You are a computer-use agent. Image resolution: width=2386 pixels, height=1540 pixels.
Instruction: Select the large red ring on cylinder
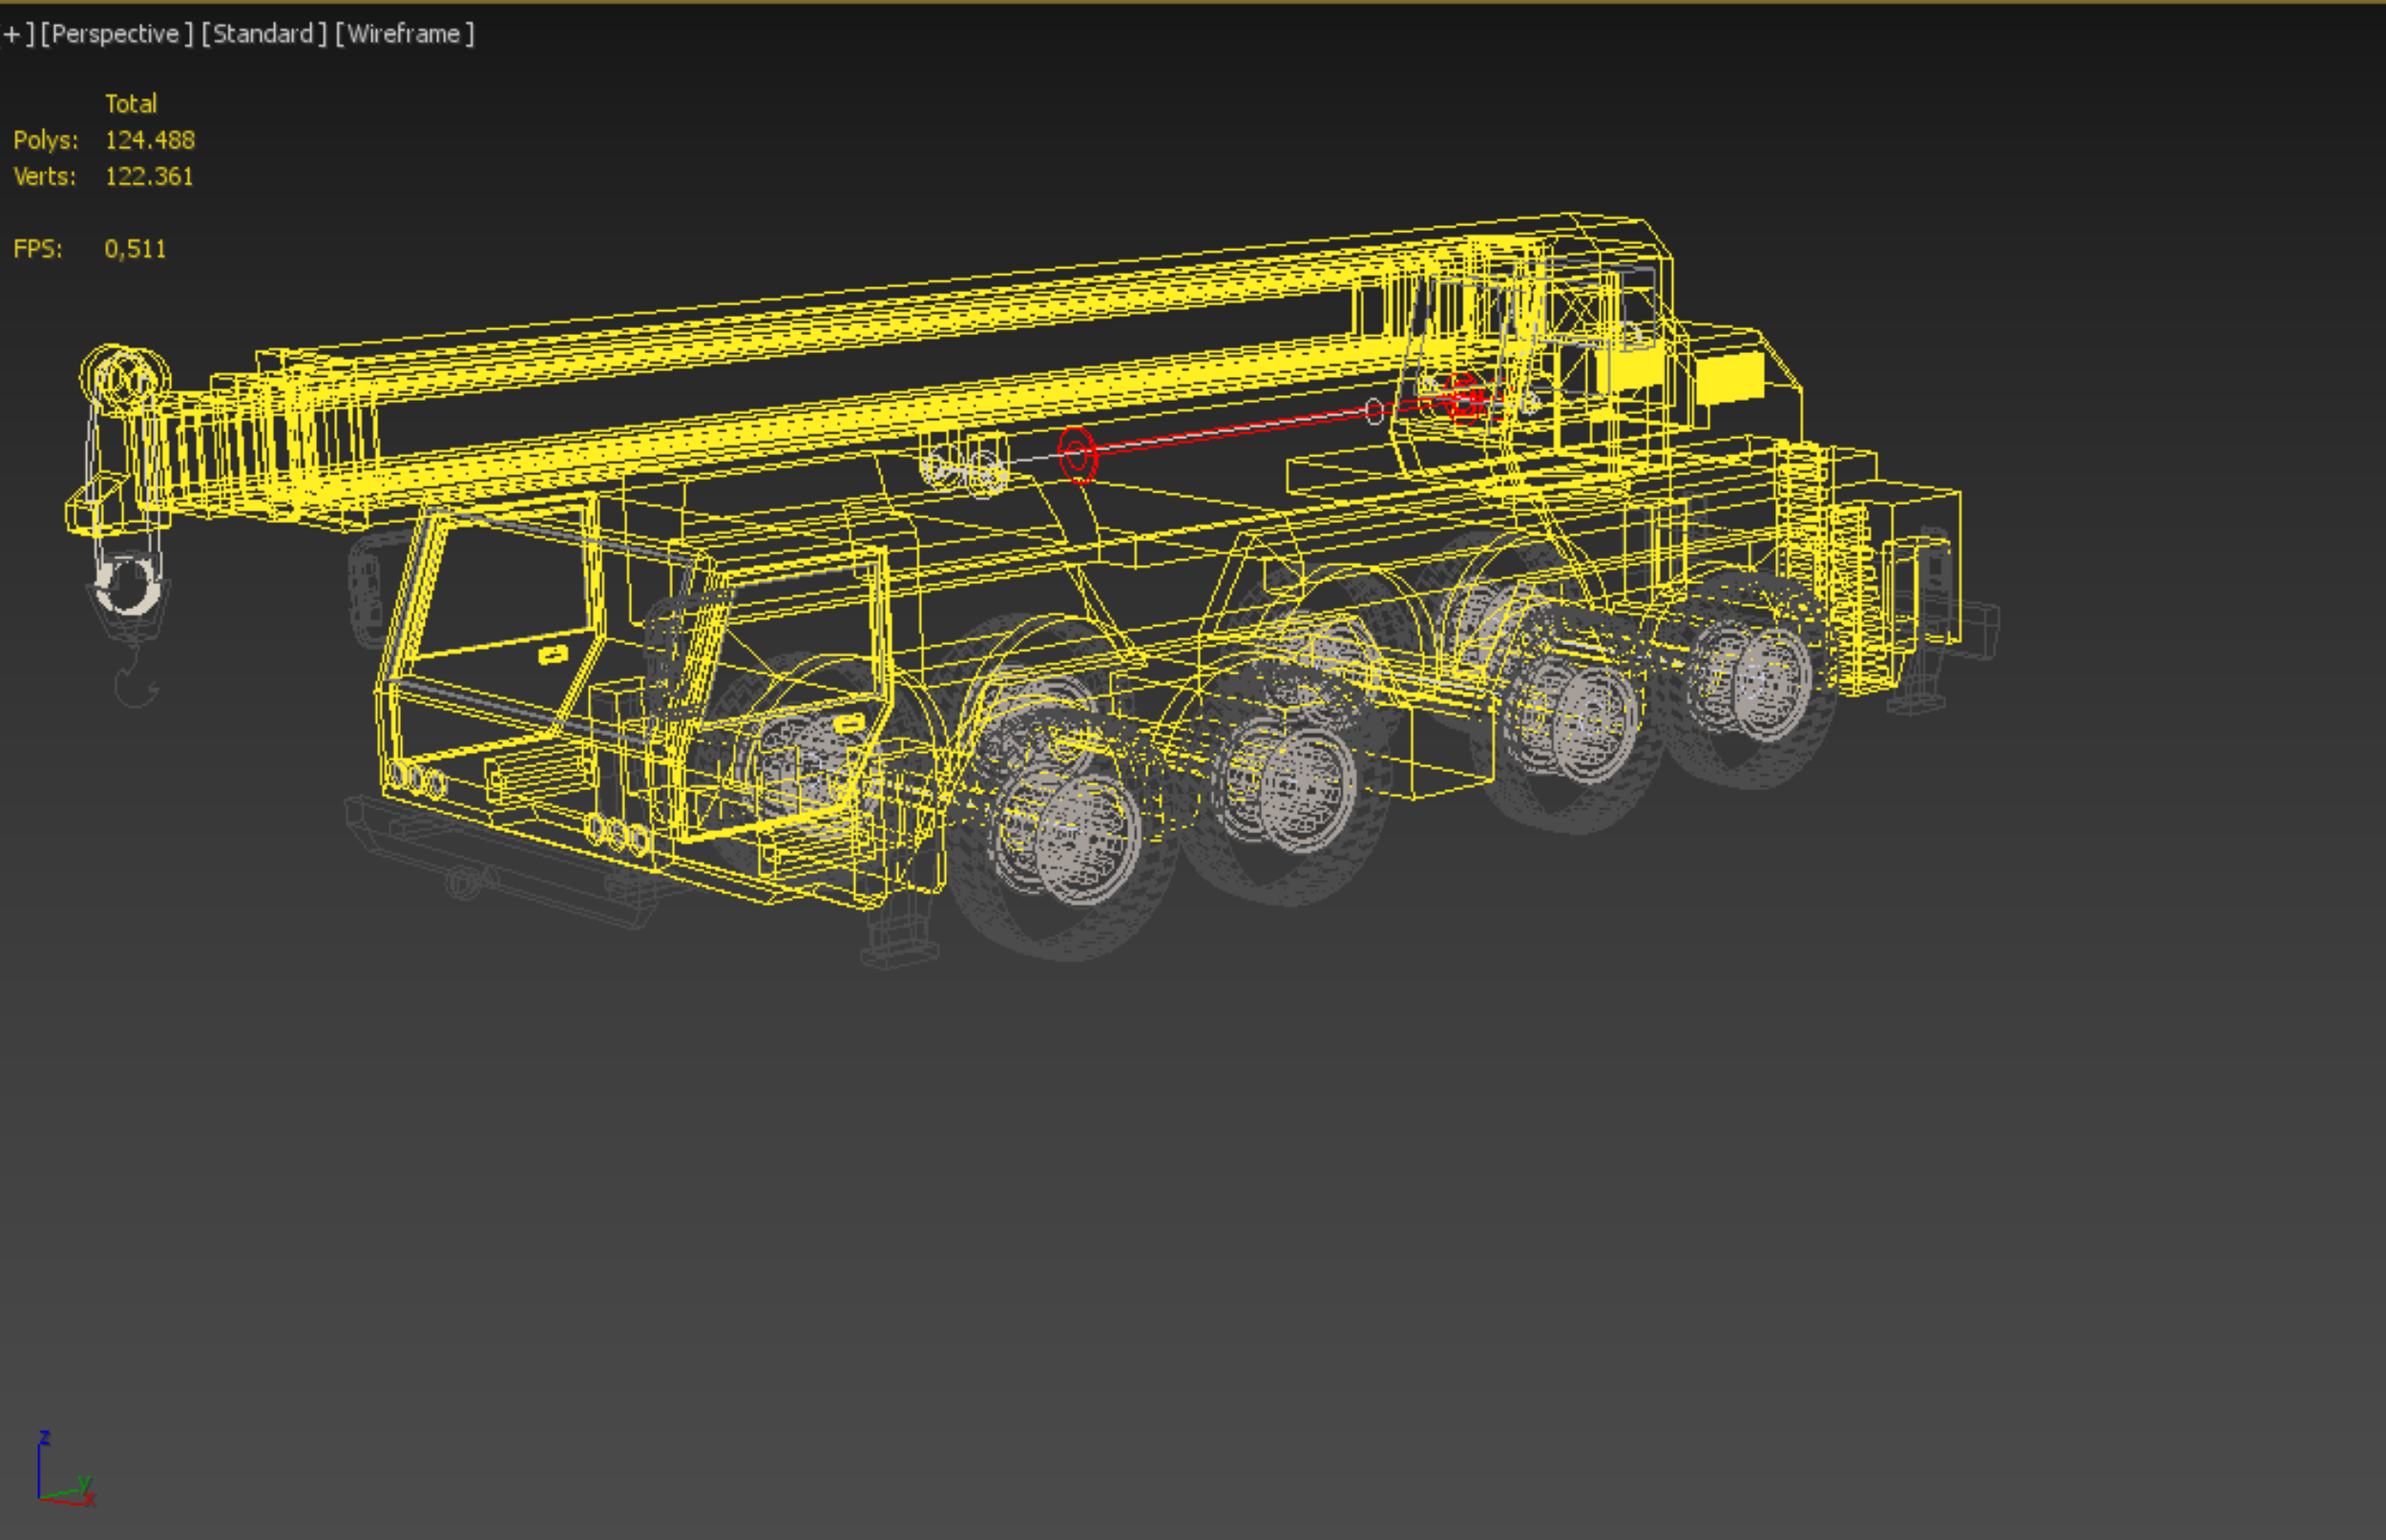(1077, 456)
